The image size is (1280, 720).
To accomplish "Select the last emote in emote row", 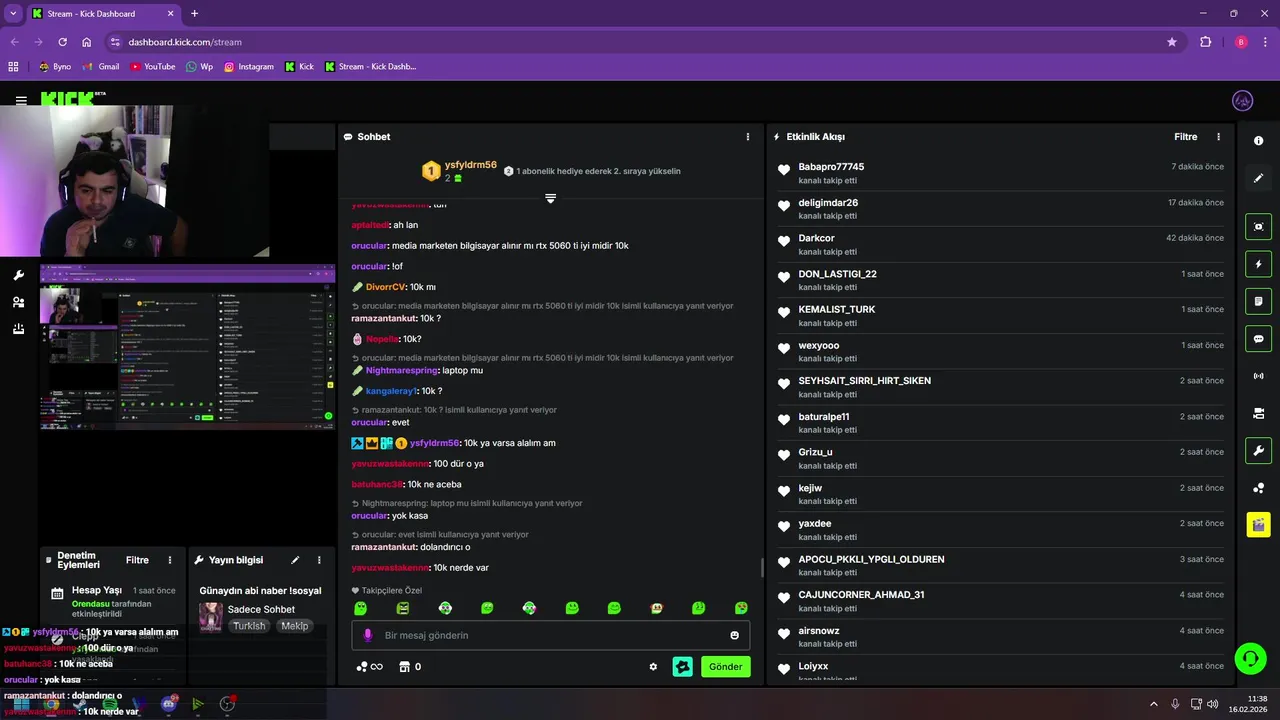I will pos(741,608).
